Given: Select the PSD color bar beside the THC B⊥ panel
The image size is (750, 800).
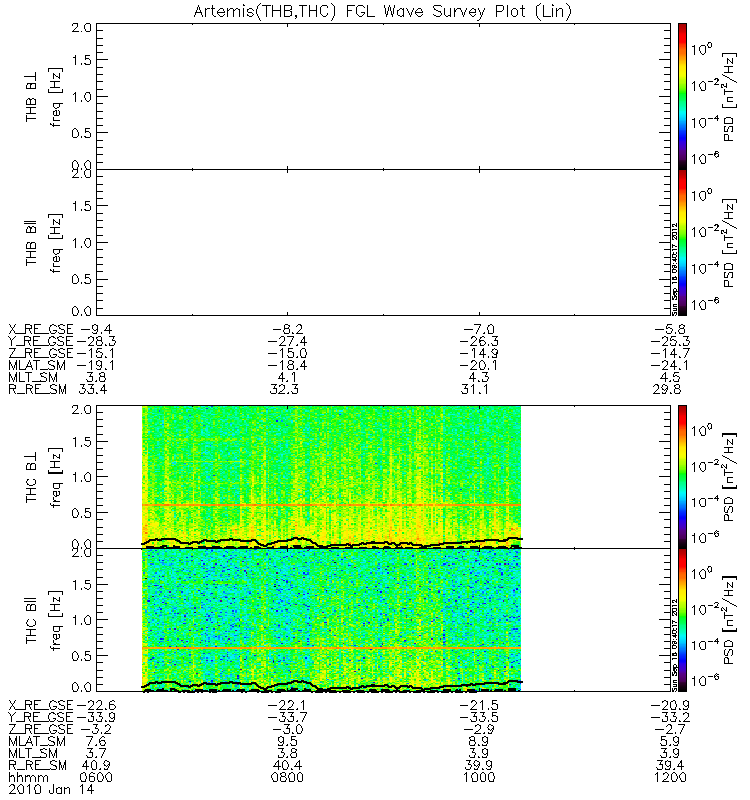Looking at the screenshot, I should [x=682, y=477].
